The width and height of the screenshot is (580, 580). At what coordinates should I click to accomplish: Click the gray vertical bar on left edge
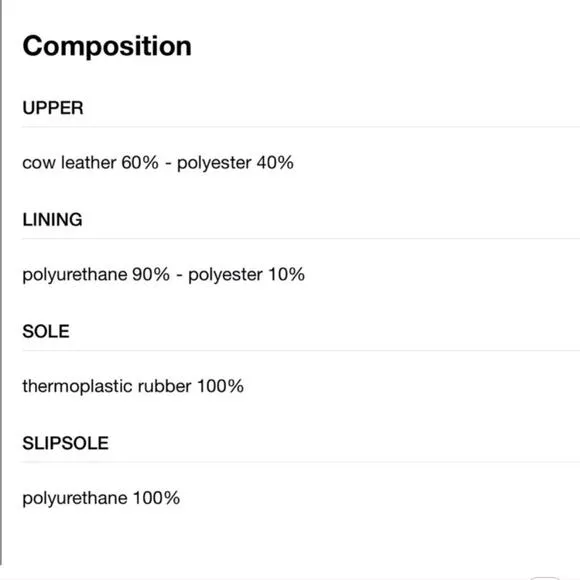[x=1, y=283]
